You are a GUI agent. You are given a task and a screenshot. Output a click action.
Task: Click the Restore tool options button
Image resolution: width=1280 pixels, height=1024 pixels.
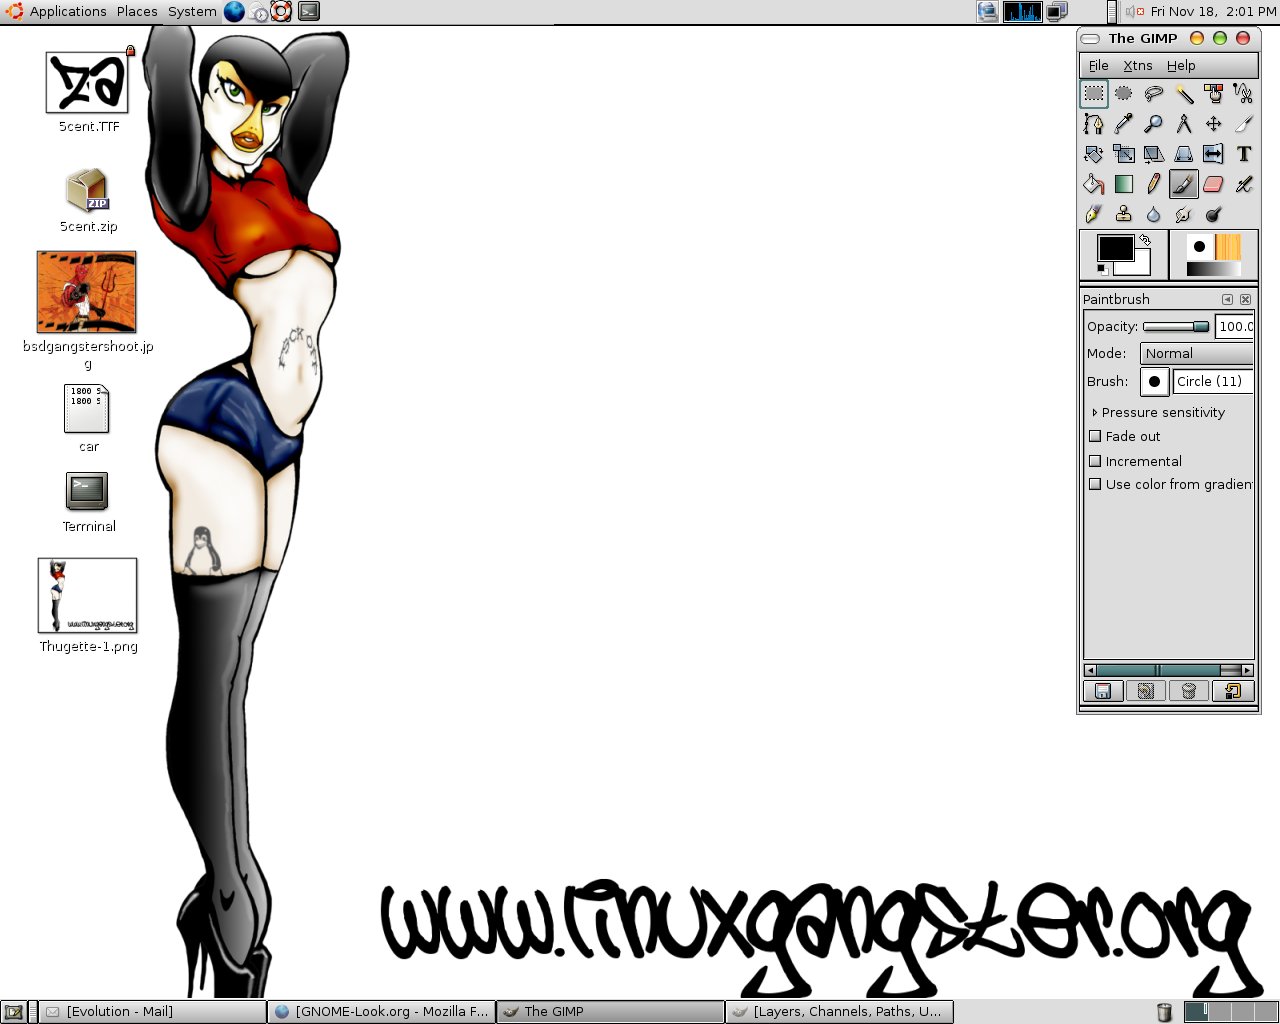point(1146,691)
